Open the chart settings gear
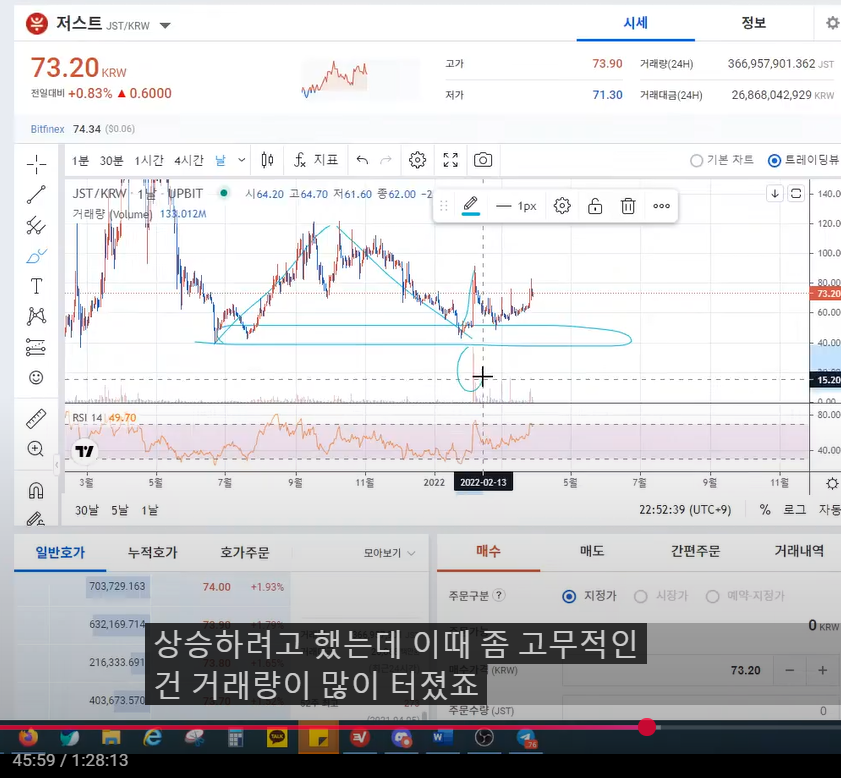This screenshot has width=841, height=778. [417, 160]
